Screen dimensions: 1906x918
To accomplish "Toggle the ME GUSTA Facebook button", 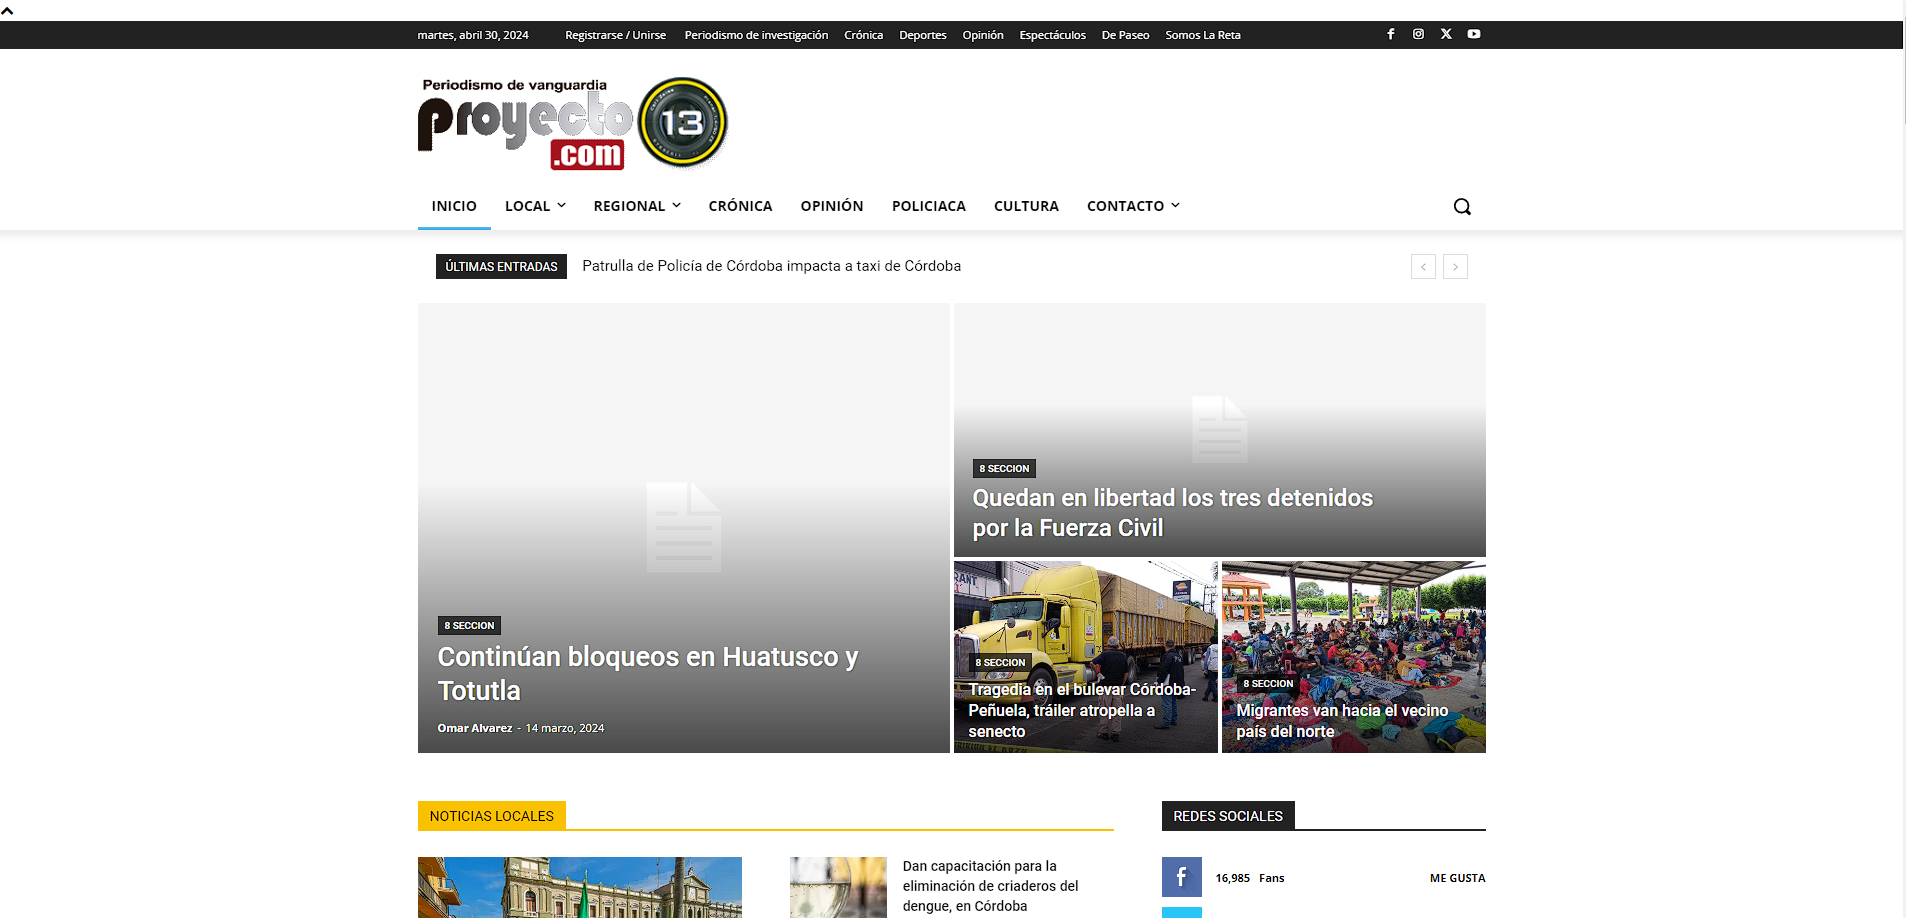I will click(1457, 877).
